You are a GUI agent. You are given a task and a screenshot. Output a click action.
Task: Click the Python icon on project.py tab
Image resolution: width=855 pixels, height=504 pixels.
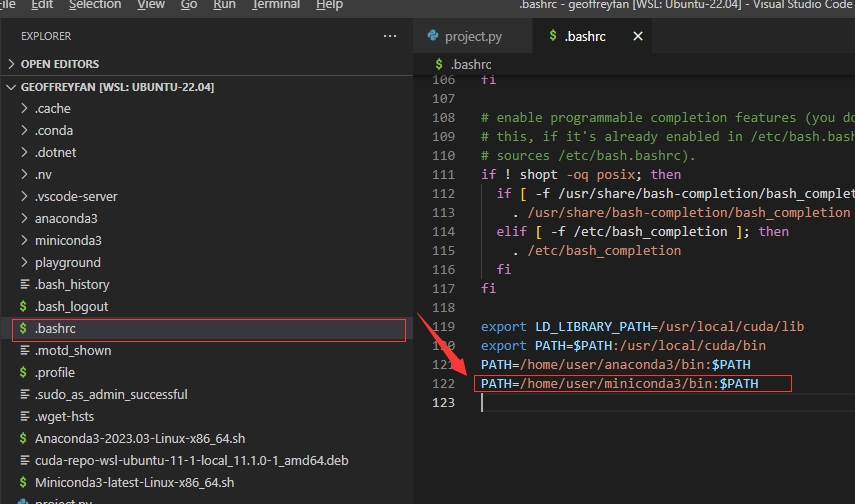(433, 36)
